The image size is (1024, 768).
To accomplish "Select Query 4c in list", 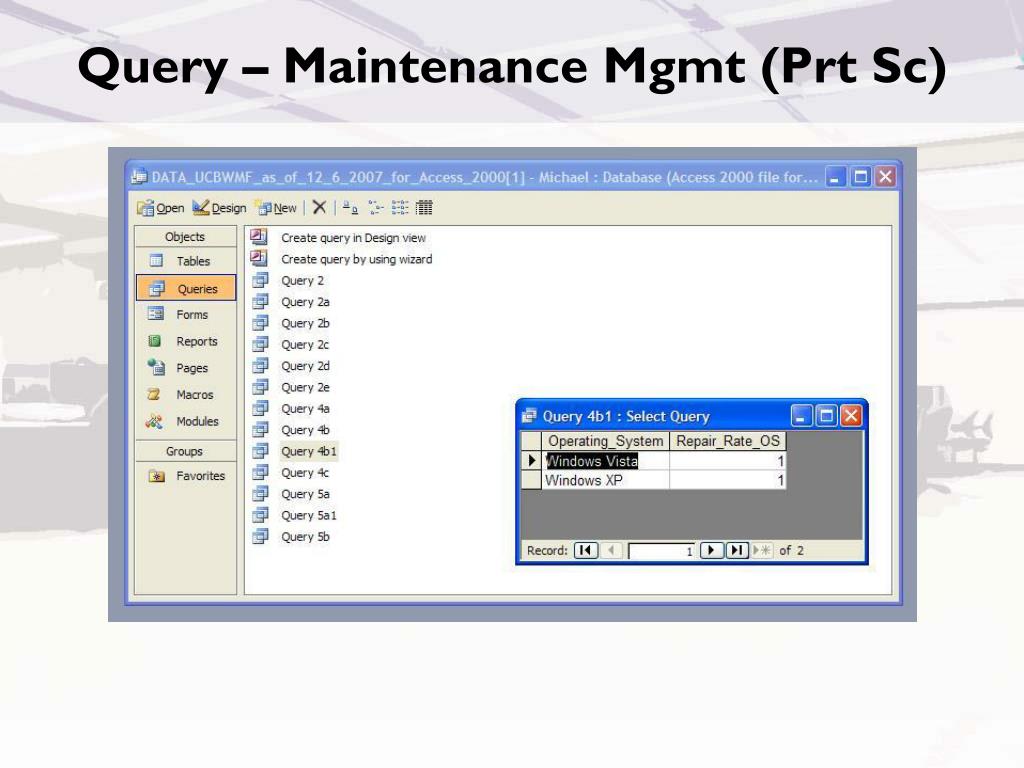I will tap(305, 473).
